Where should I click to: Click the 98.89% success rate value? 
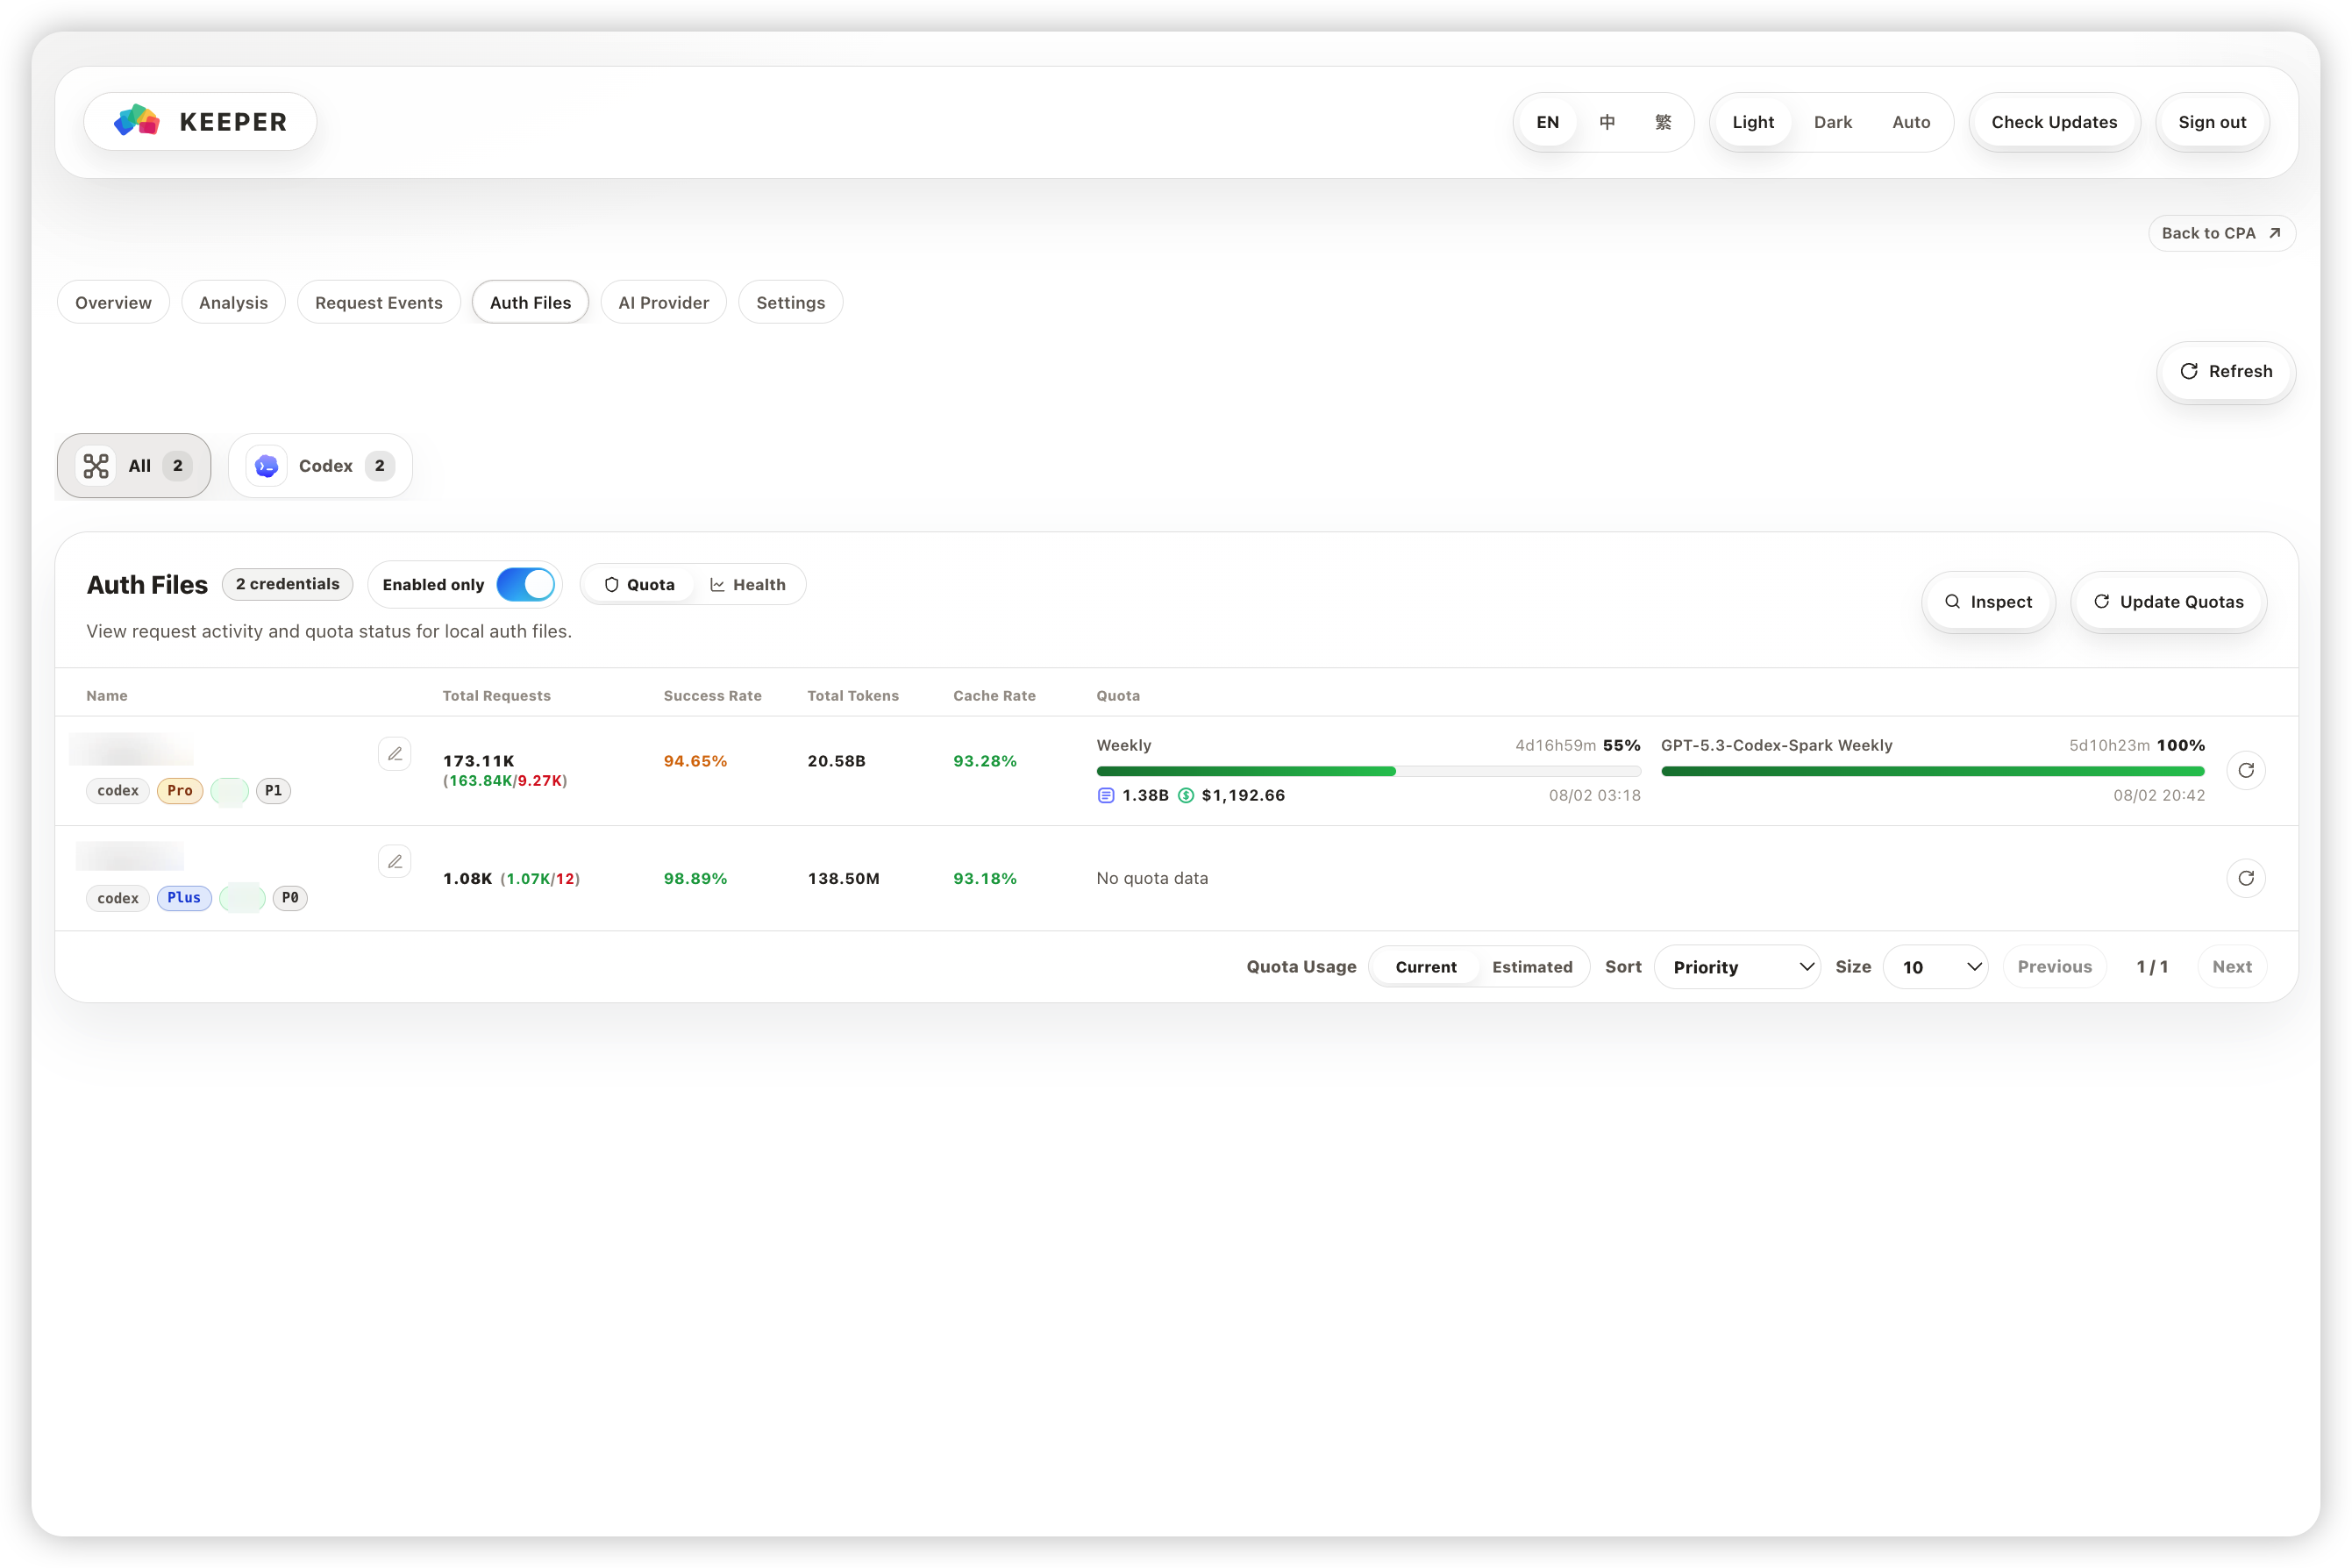coord(695,878)
